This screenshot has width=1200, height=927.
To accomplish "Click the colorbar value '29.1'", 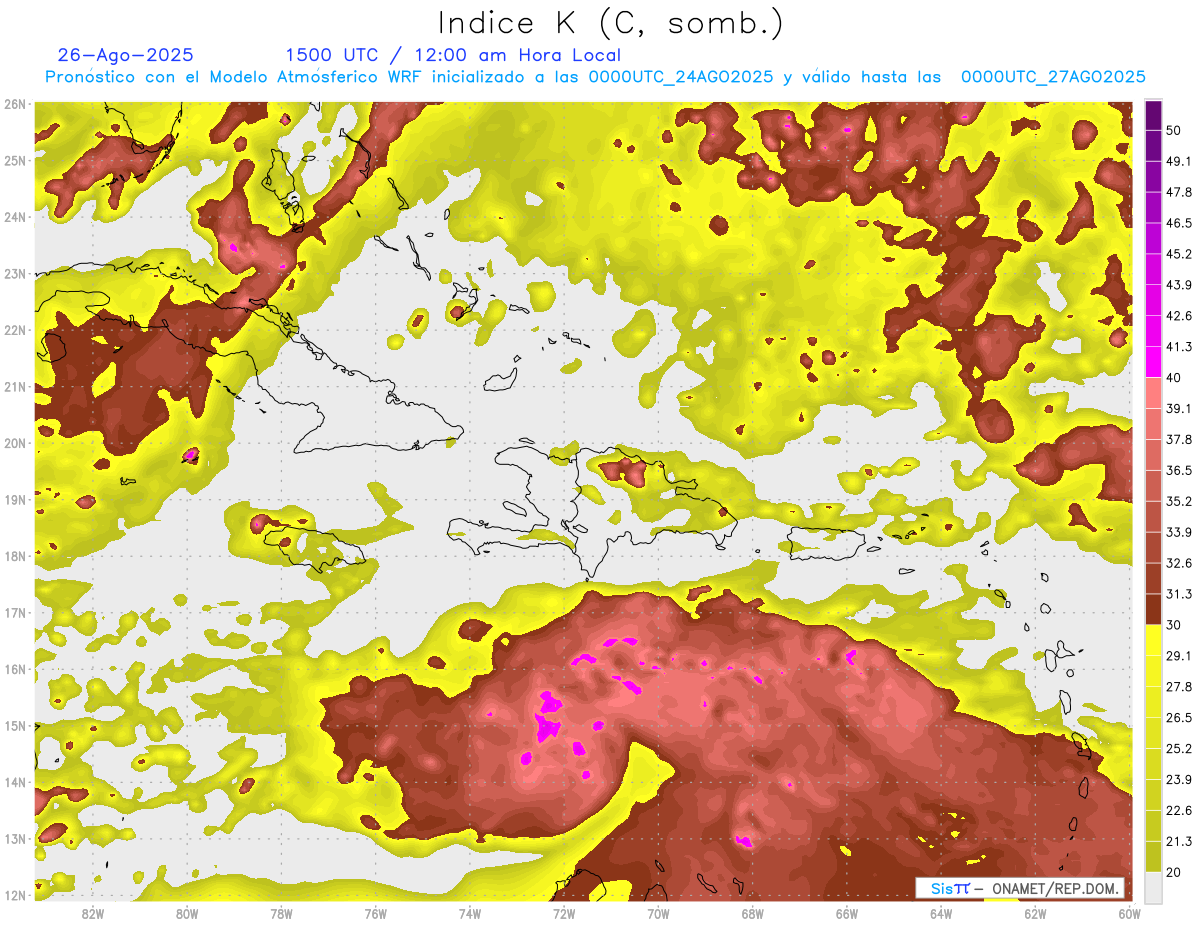I will (x=1178, y=655).
